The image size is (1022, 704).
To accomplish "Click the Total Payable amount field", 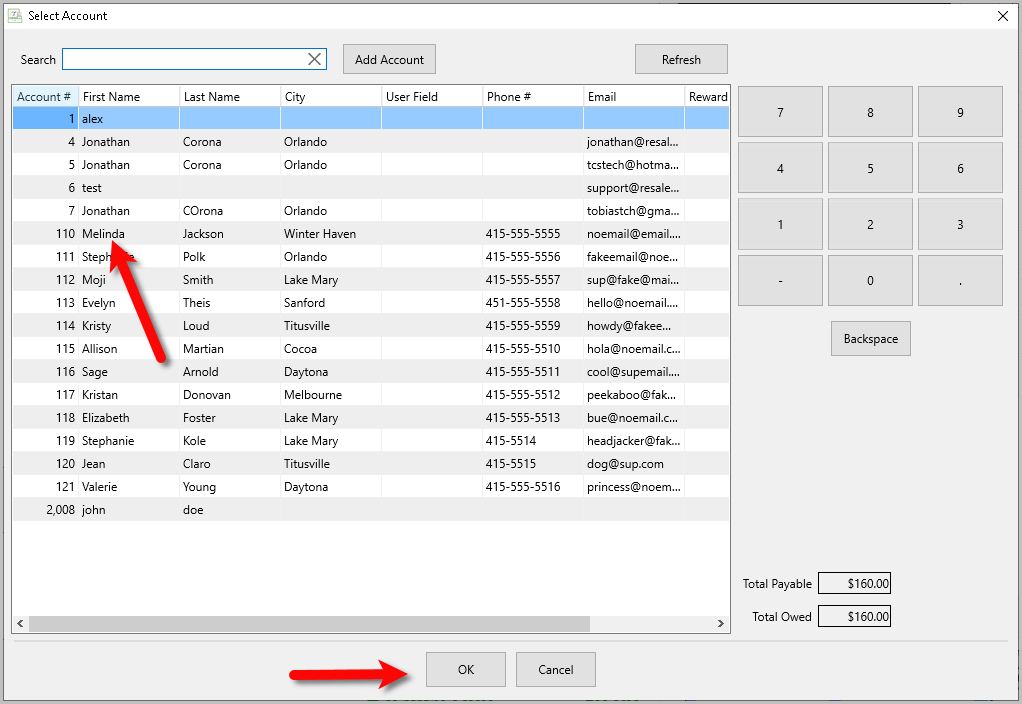I will pyautogui.click(x=854, y=583).
